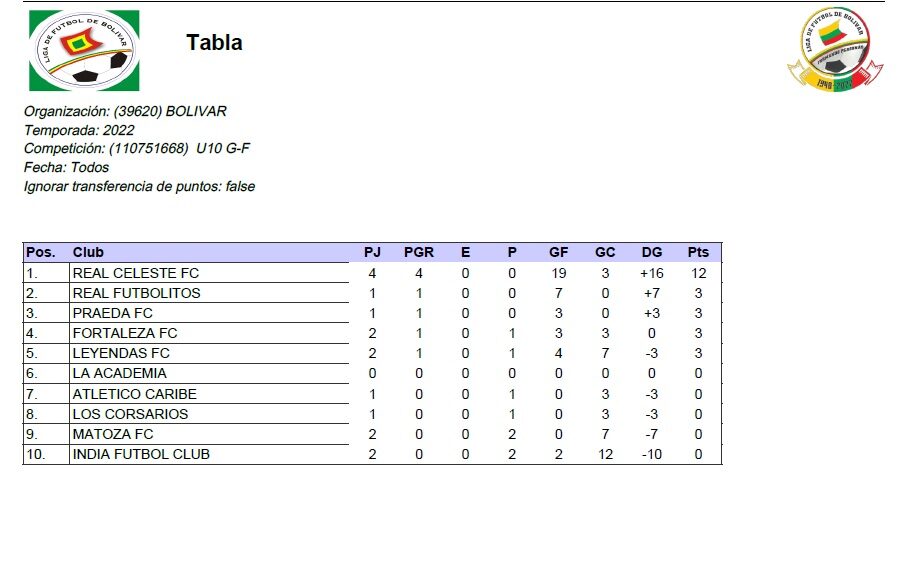
Task: Click the Temporada 2022 line
Action: pos(79,130)
